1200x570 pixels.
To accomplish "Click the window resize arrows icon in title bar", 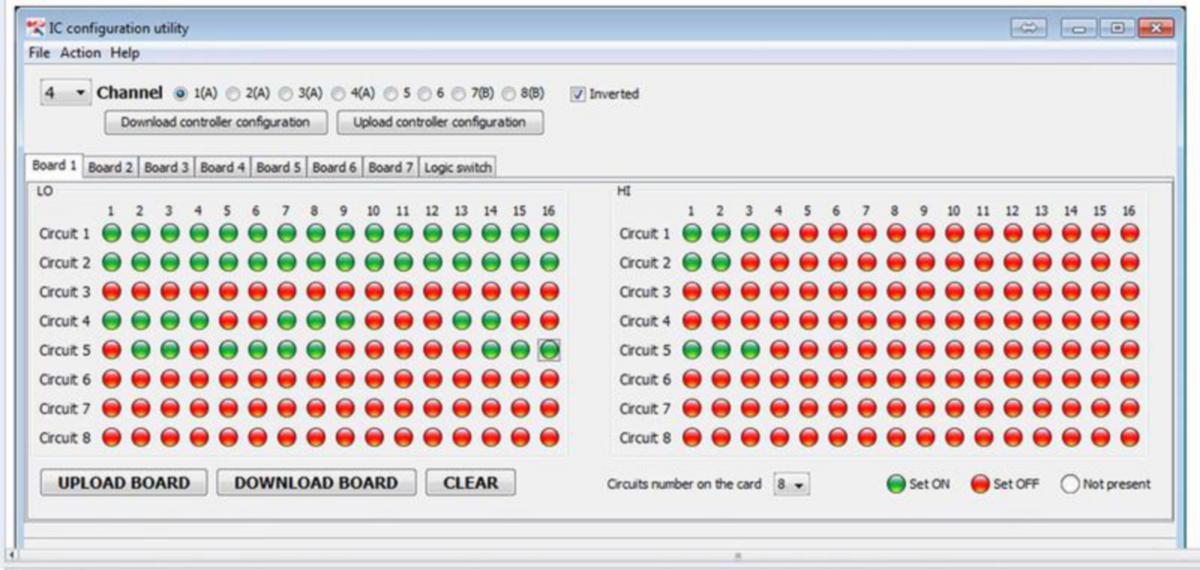I will point(1028,28).
